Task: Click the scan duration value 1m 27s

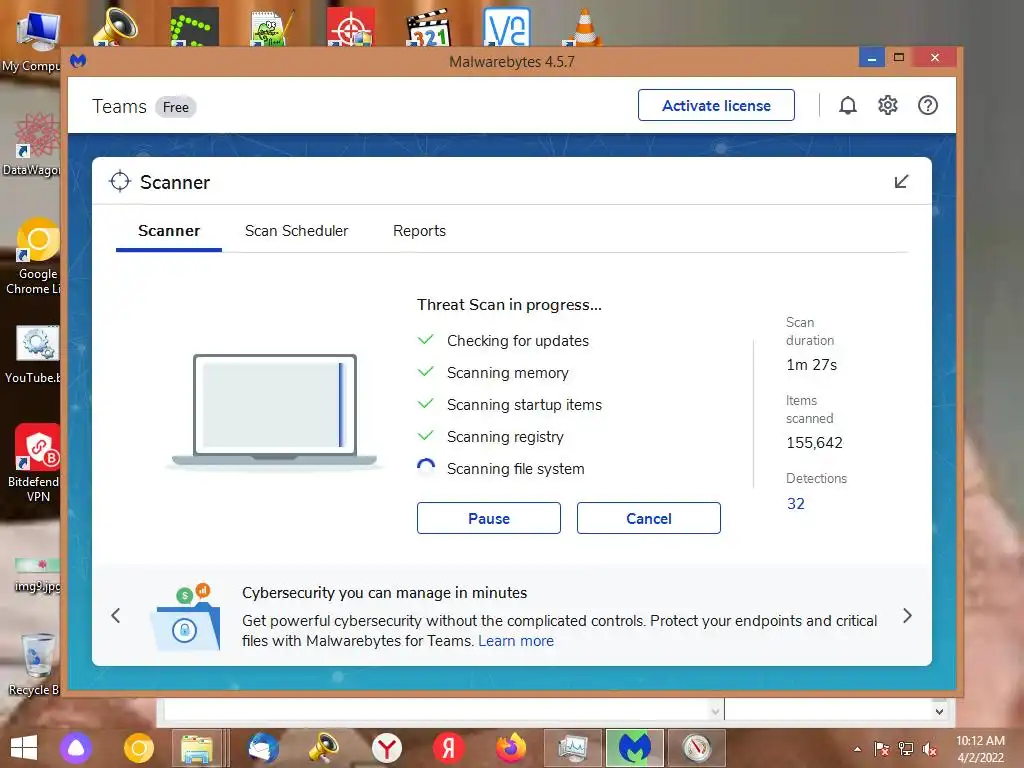Action: click(812, 365)
